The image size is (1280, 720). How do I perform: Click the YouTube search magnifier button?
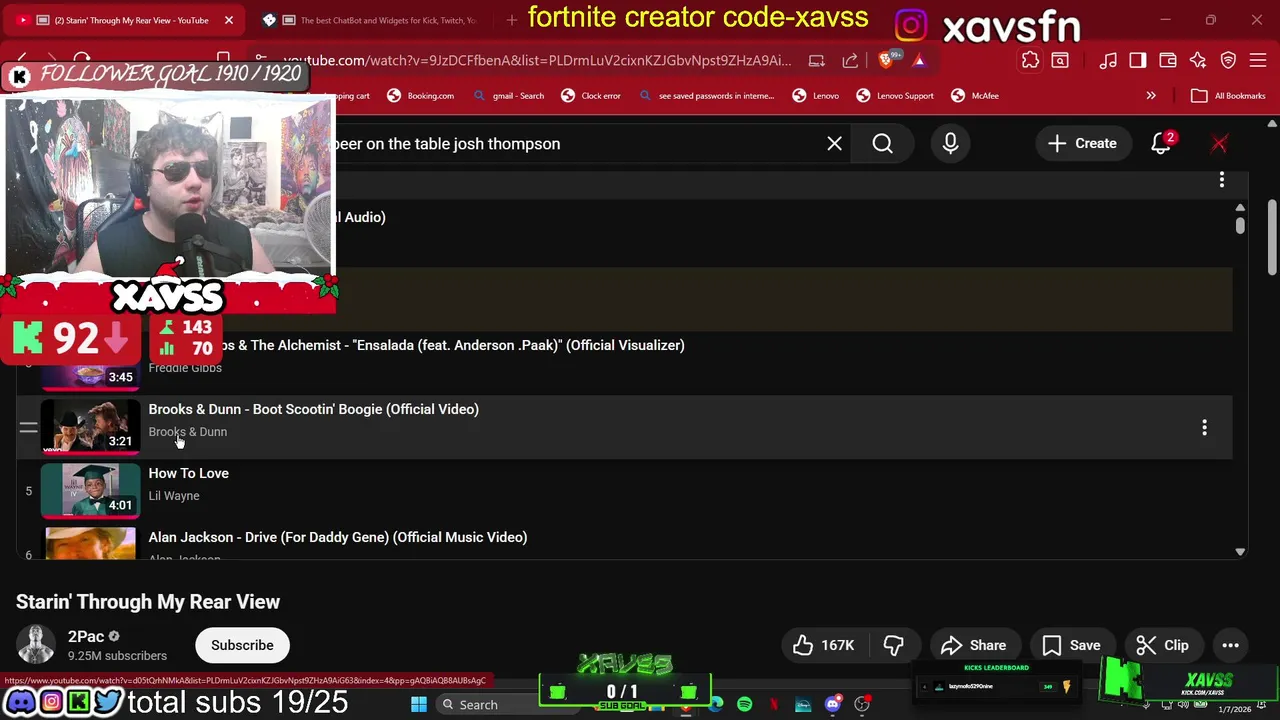(882, 143)
